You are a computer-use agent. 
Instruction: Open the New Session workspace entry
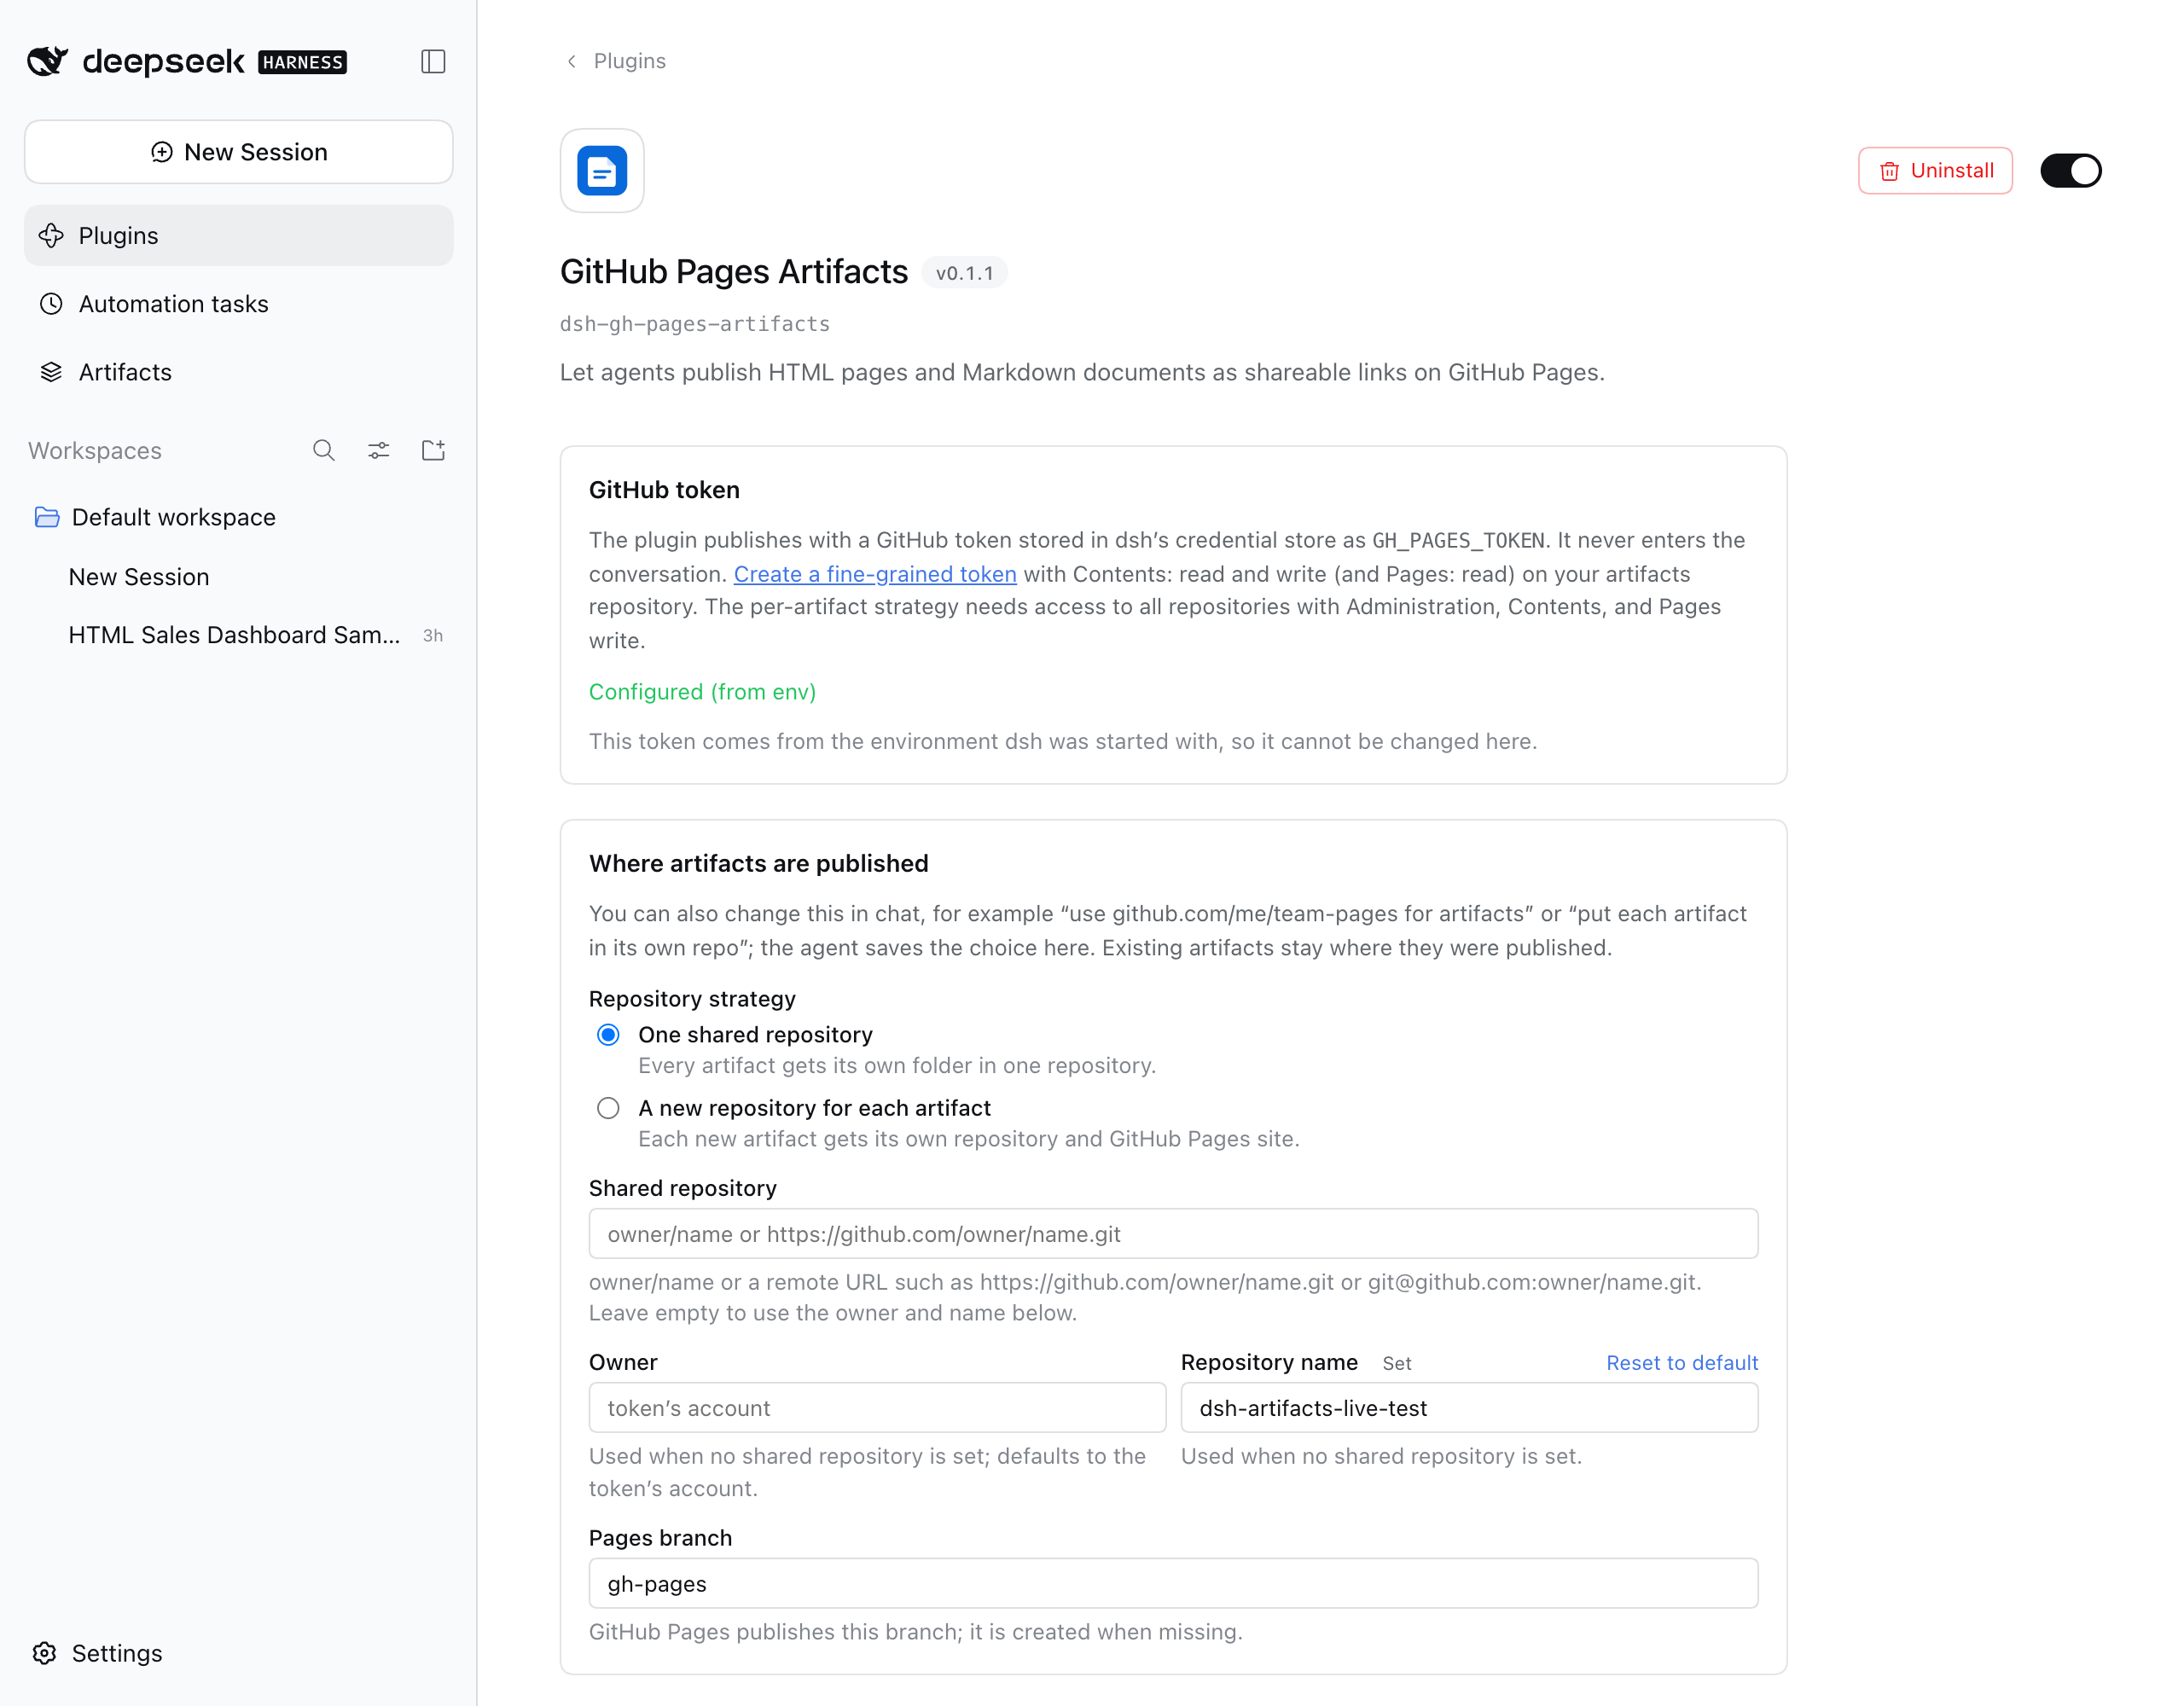click(x=239, y=577)
